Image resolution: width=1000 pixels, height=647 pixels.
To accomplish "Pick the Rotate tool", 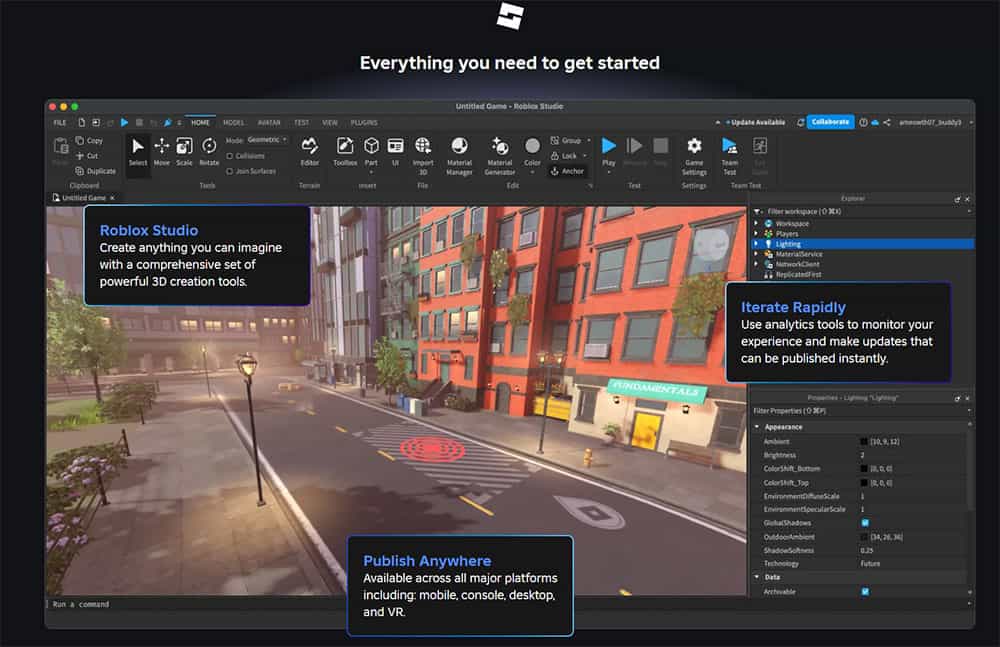I will [209, 151].
